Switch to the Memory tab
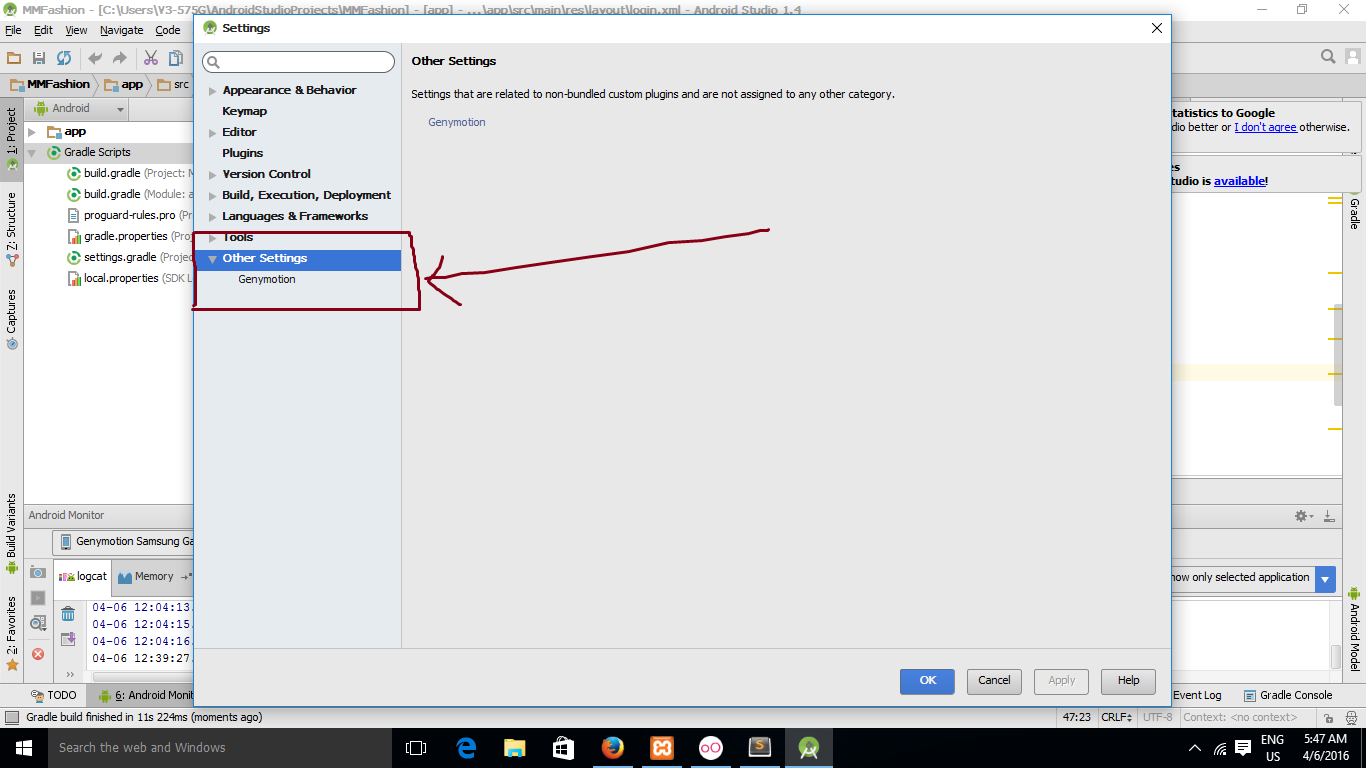Viewport: 1366px width, 768px height. tap(145, 577)
